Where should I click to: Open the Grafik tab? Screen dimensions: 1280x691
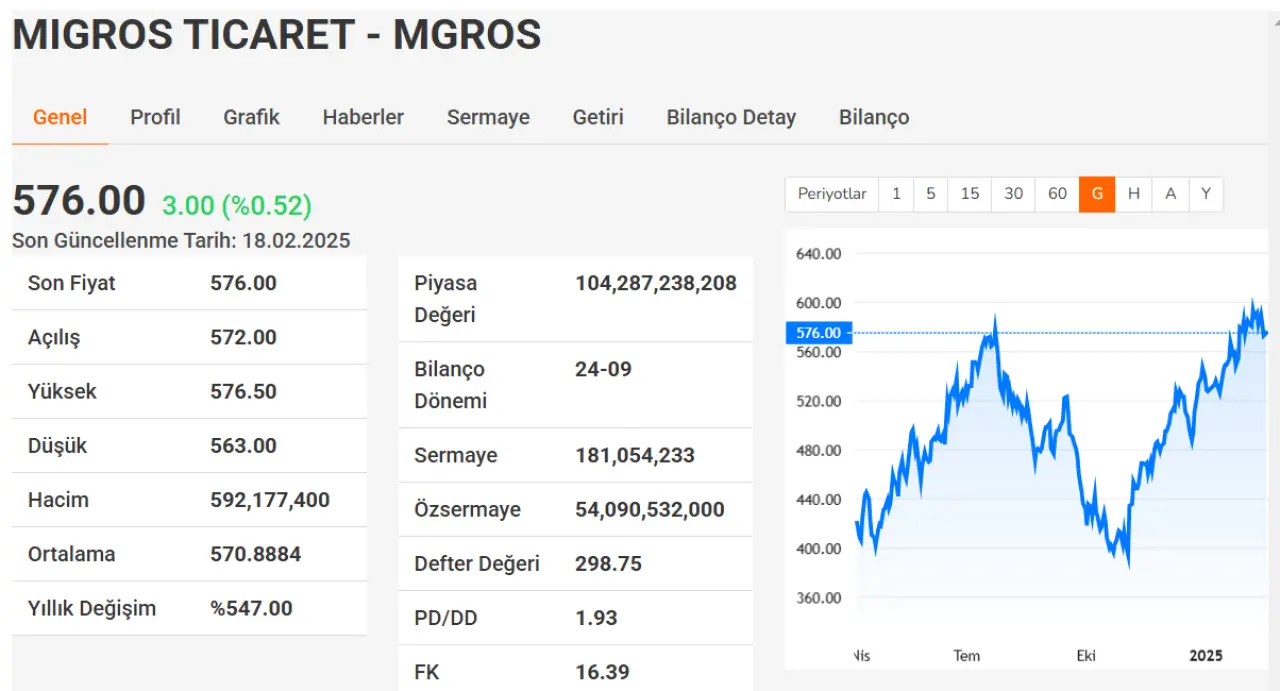pyautogui.click(x=251, y=117)
